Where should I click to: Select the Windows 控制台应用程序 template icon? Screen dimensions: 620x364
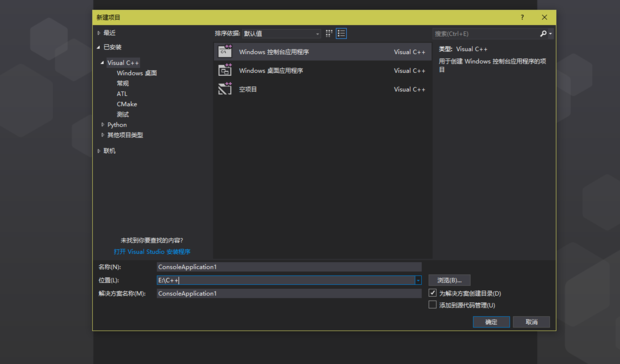[x=225, y=52]
